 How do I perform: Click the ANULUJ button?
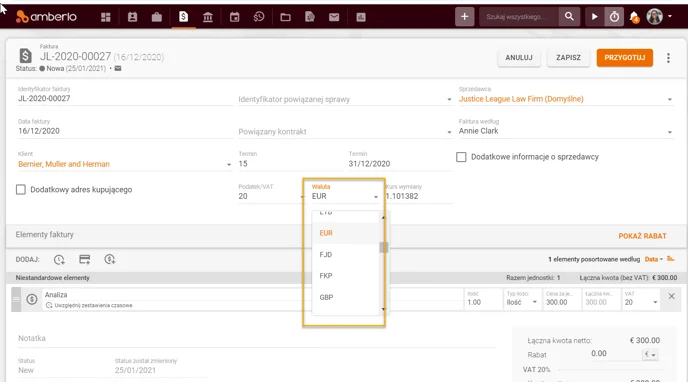click(x=519, y=58)
